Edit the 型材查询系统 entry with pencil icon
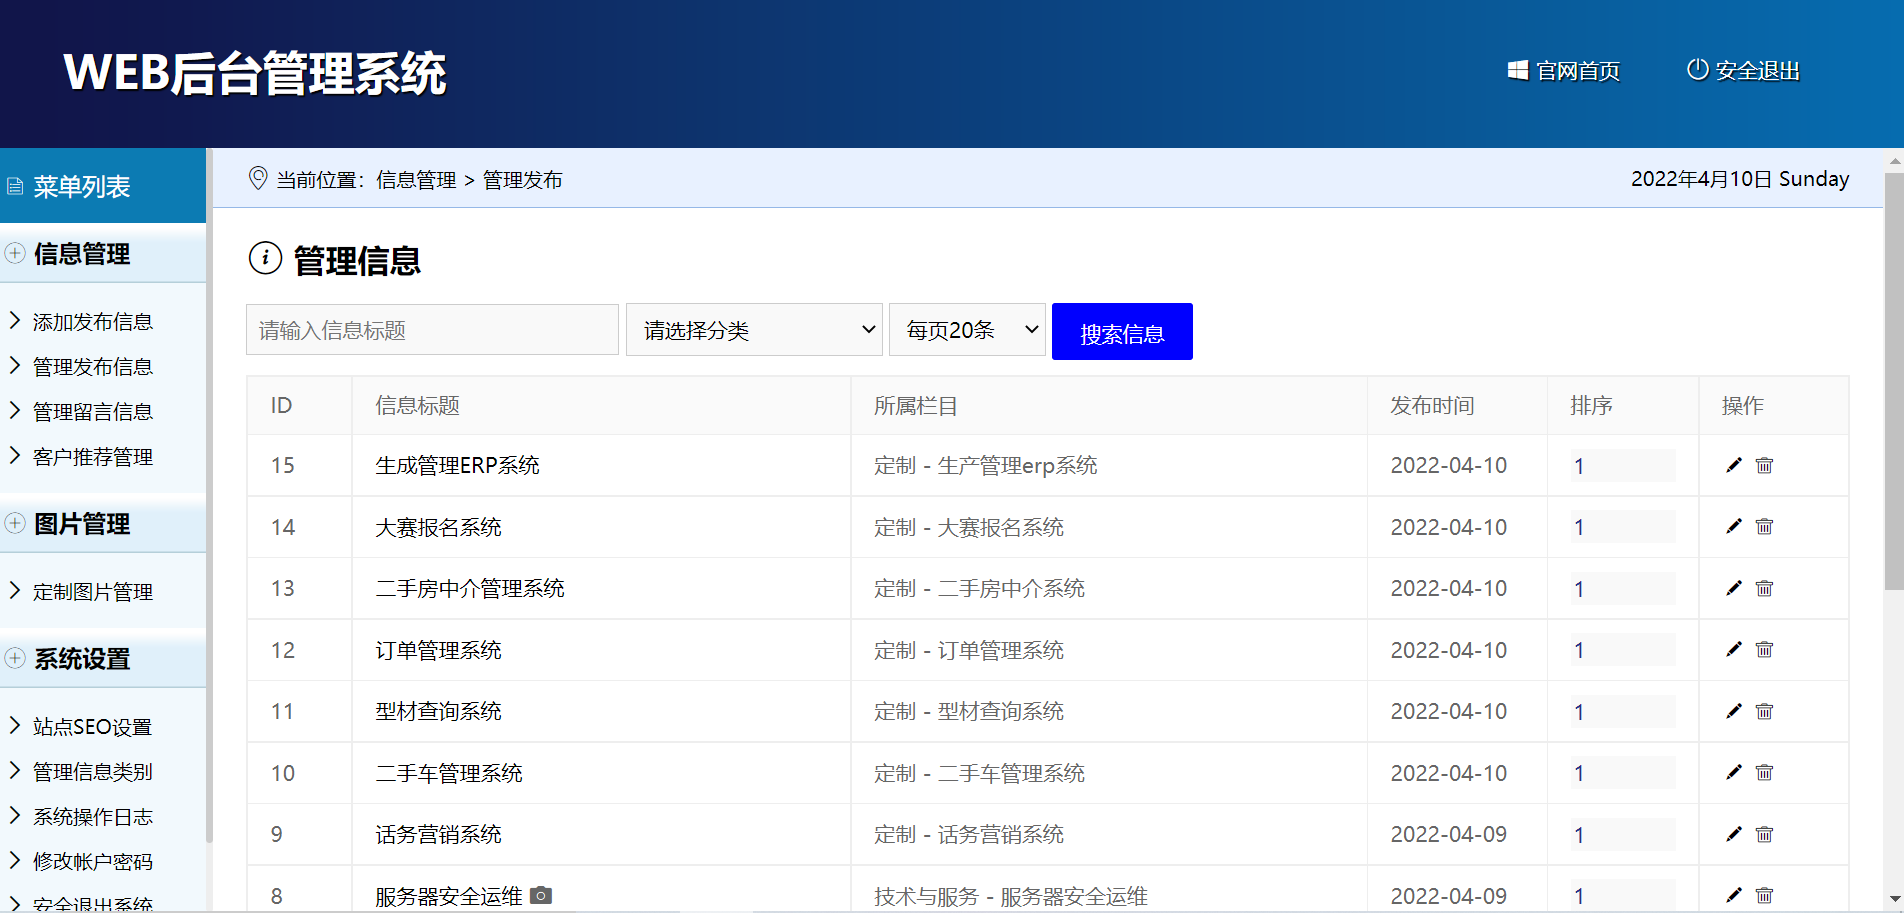Image resolution: width=1904 pixels, height=913 pixels. pyautogui.click(x=1733, y=711)
